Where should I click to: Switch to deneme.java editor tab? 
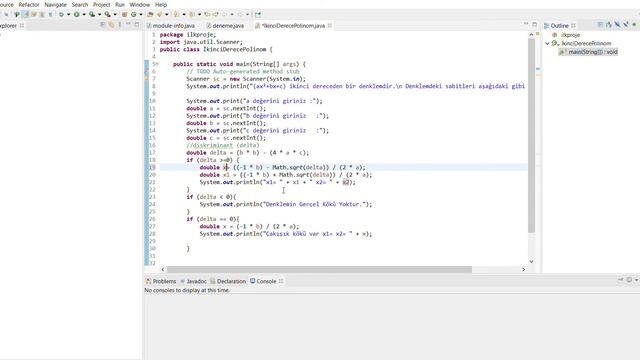(225, 25)
